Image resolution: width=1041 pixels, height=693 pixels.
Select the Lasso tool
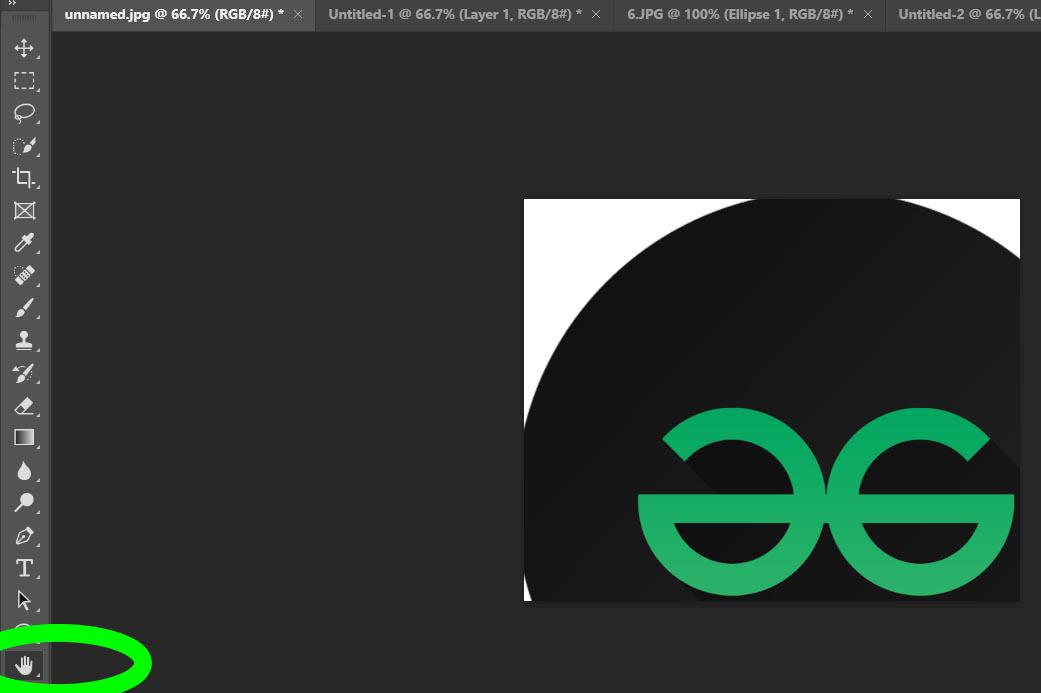(25, 113)
